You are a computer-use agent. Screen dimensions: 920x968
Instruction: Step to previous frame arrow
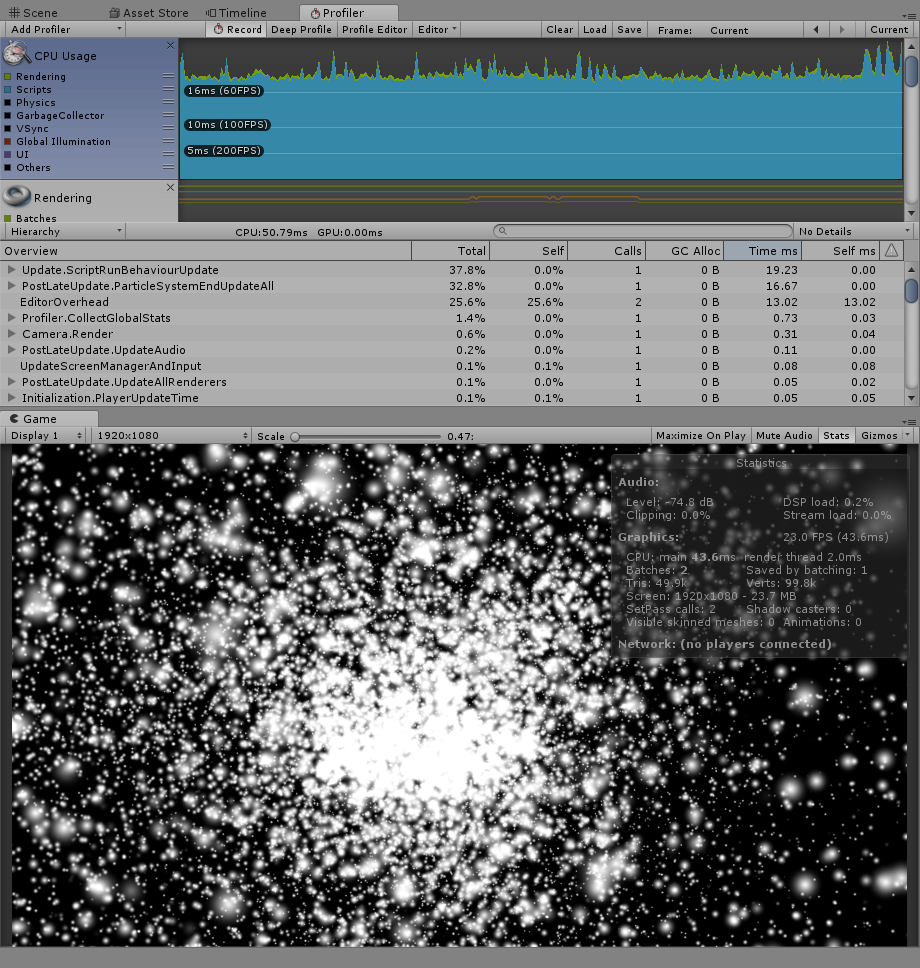pyautogui.click(x=816, y=30)
